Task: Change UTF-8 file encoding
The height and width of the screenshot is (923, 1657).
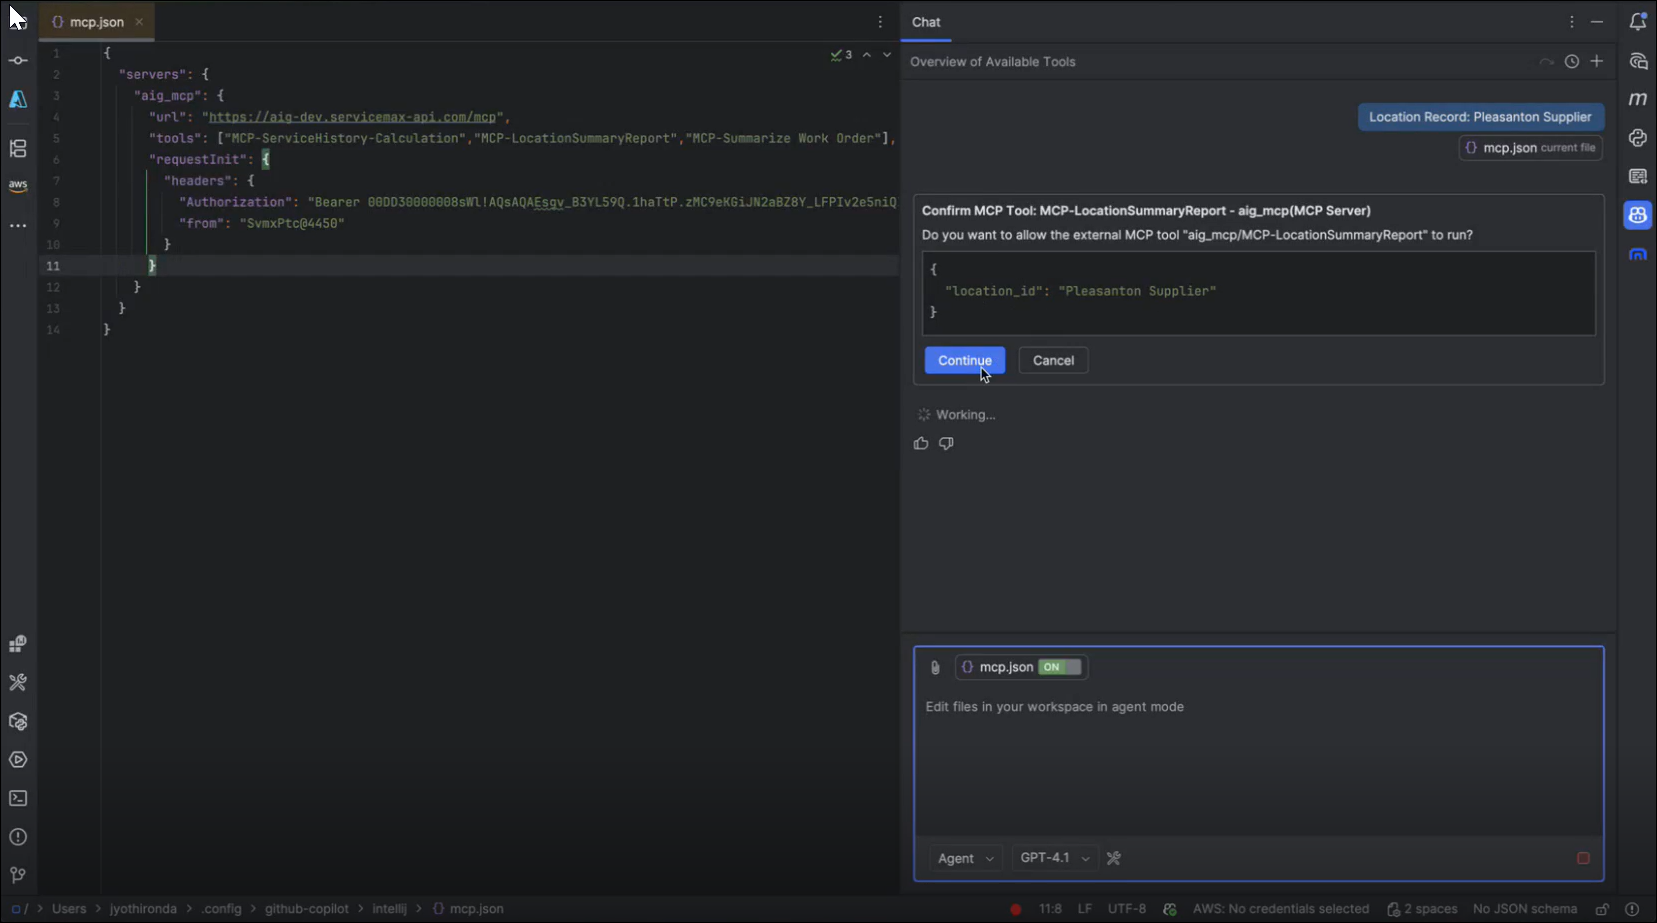Action: point(1126,909)
